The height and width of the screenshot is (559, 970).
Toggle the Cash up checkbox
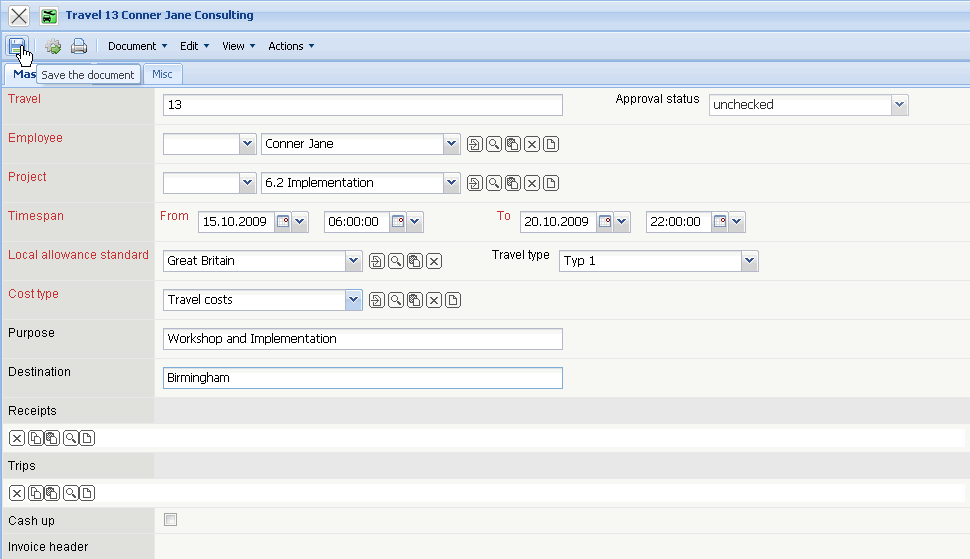click(170, 520)
